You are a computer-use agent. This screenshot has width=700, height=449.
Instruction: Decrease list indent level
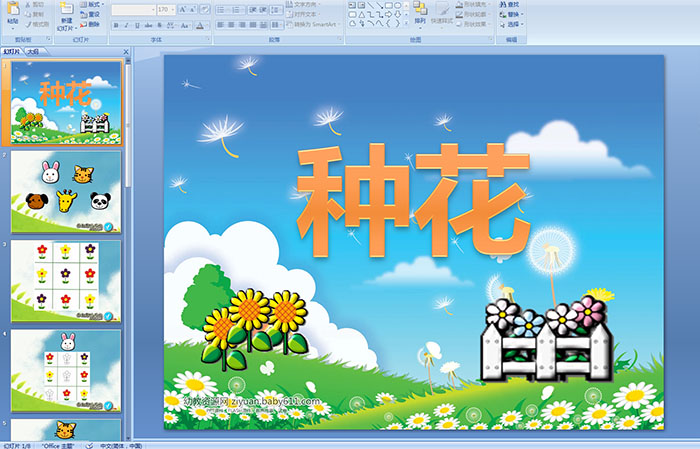tap(253, 10)
